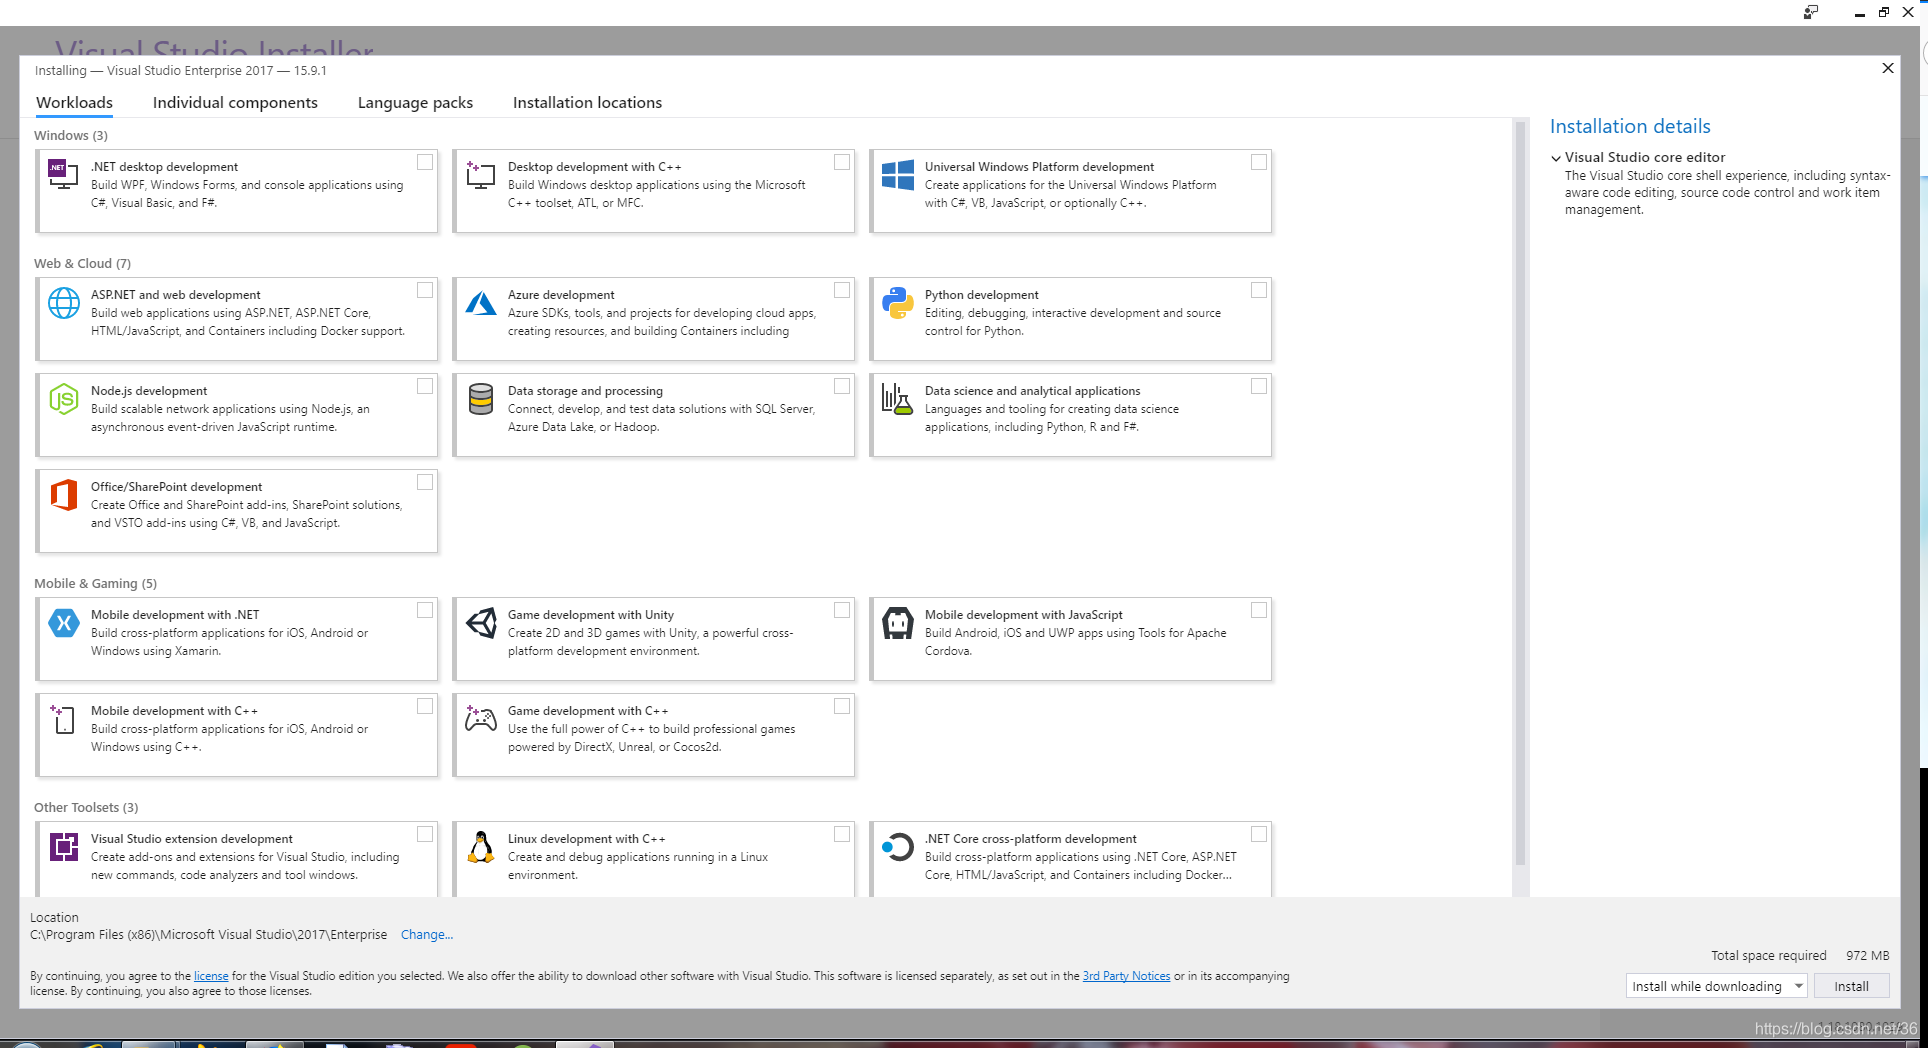Click the Data science flask icon
Screen dimensions: 1928x1048
898,399
